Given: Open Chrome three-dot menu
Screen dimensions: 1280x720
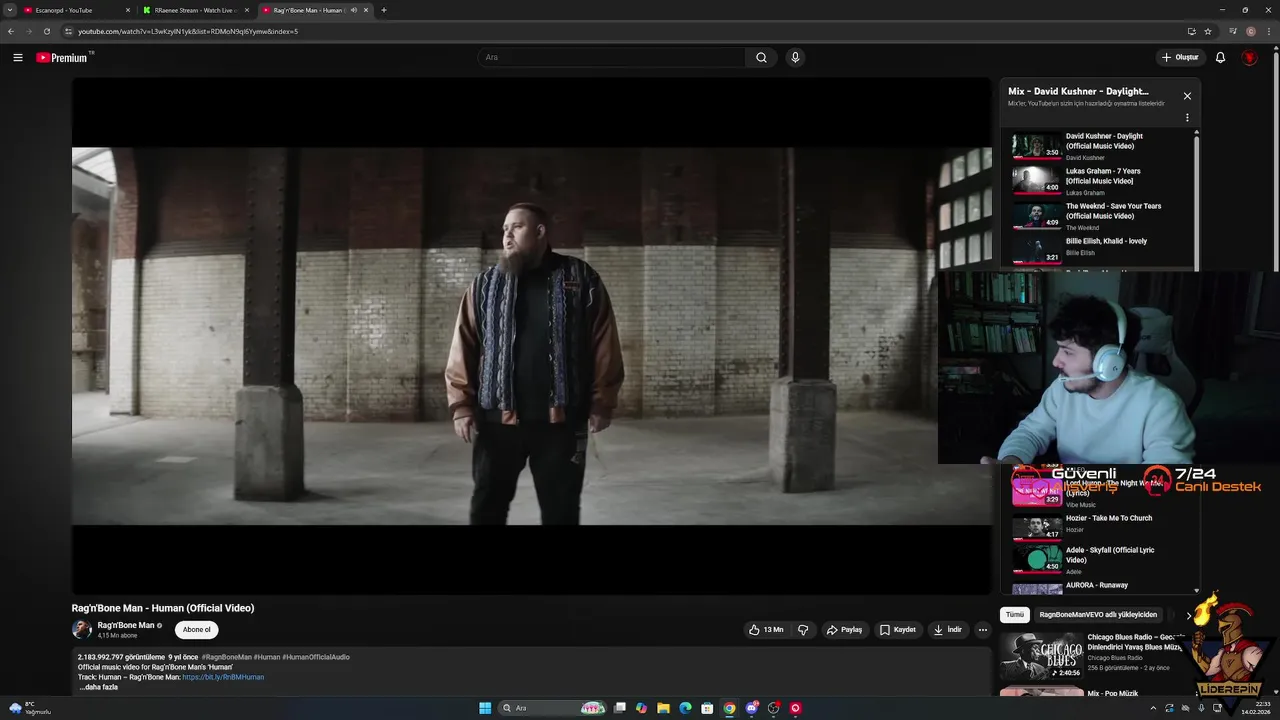Looking at the screenshot, I should 1269,31.
